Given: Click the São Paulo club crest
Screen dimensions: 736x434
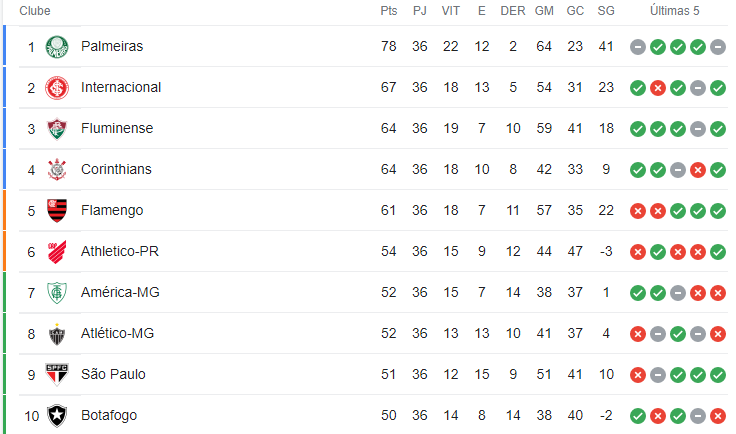Looking at the screenshot, I should [x=57, y=375].
